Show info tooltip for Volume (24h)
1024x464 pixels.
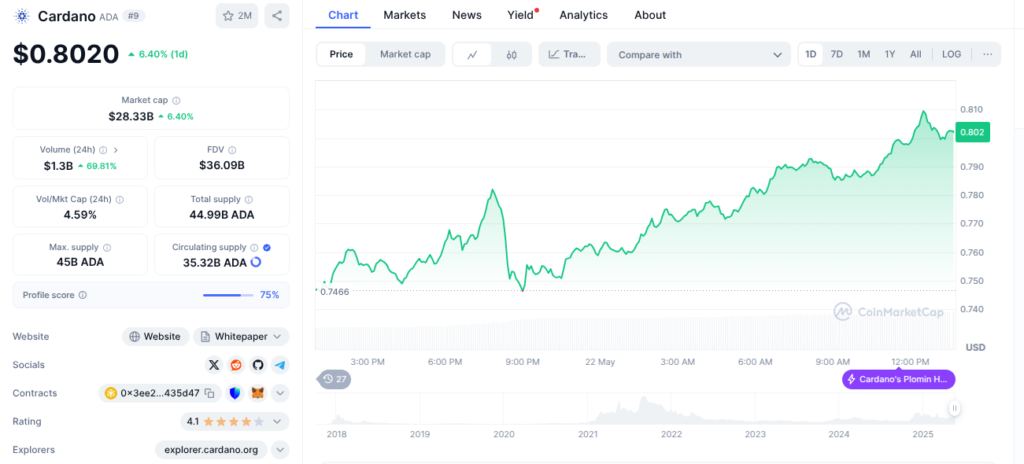(103, 150)
